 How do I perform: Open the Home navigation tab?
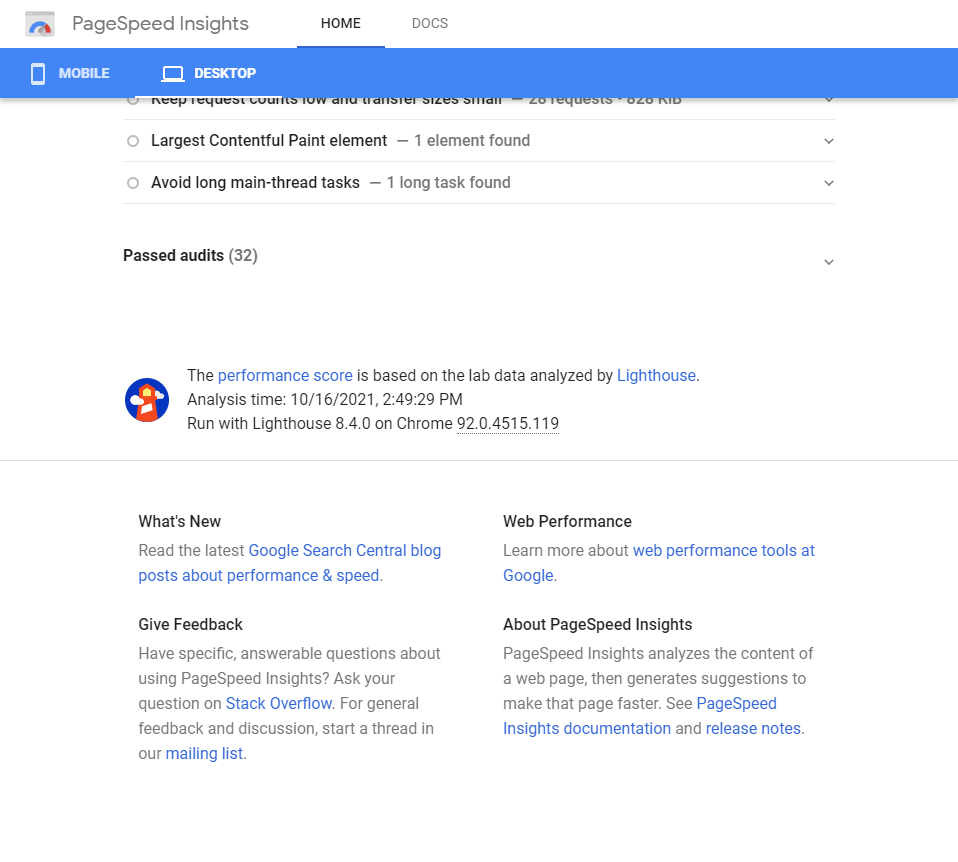340,24
